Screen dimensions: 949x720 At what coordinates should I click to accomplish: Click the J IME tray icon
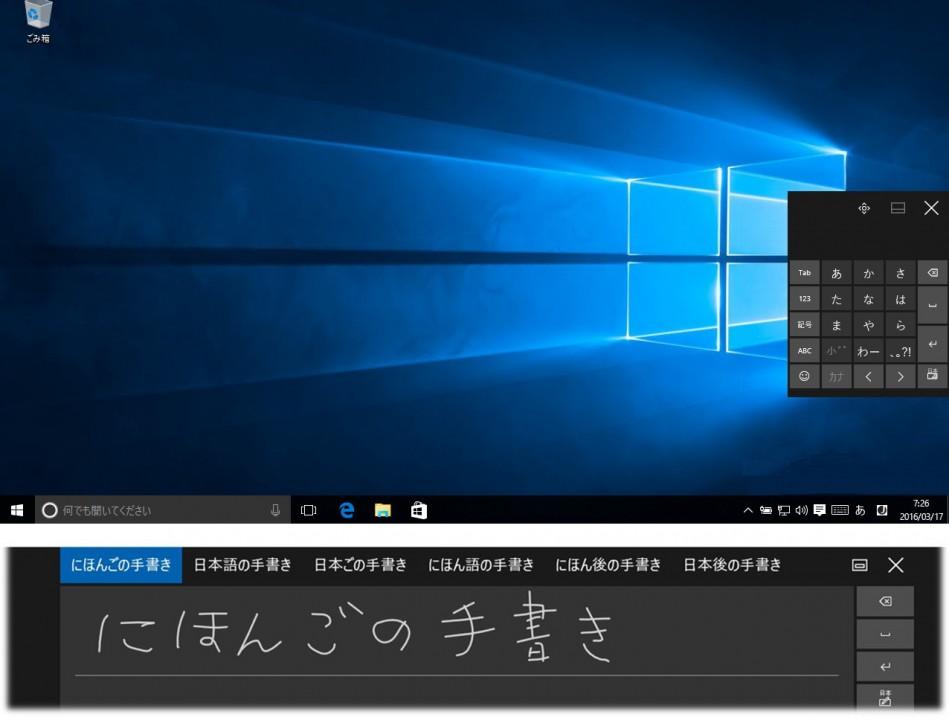coord(882,510)
